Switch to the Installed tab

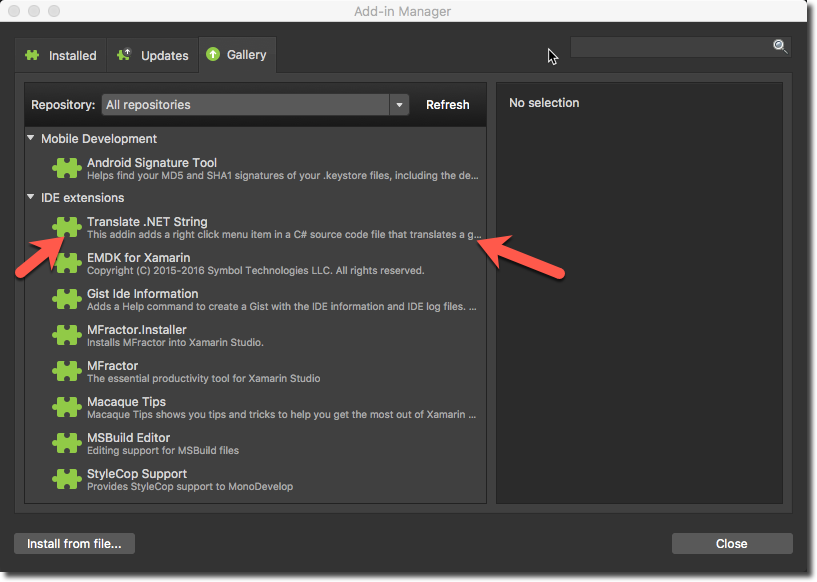point(60,55)
